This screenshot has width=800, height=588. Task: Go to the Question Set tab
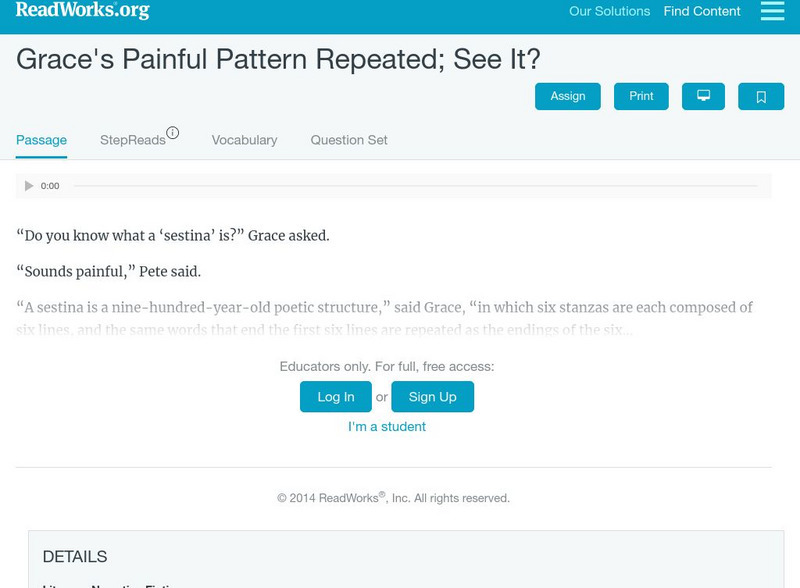(x=349, y=140)
